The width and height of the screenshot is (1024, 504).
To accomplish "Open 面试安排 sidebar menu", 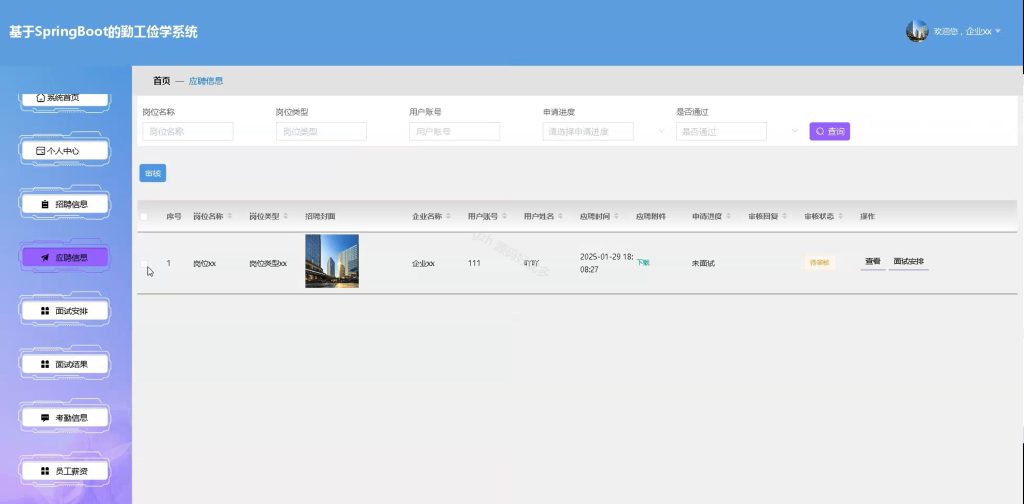I will 65,311.
